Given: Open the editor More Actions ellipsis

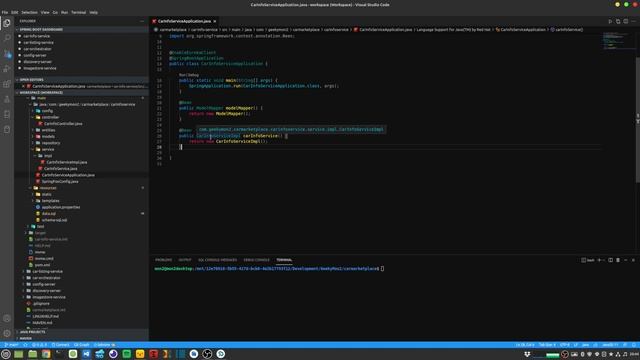Looking at the screenshot, I should coord(633,21).
